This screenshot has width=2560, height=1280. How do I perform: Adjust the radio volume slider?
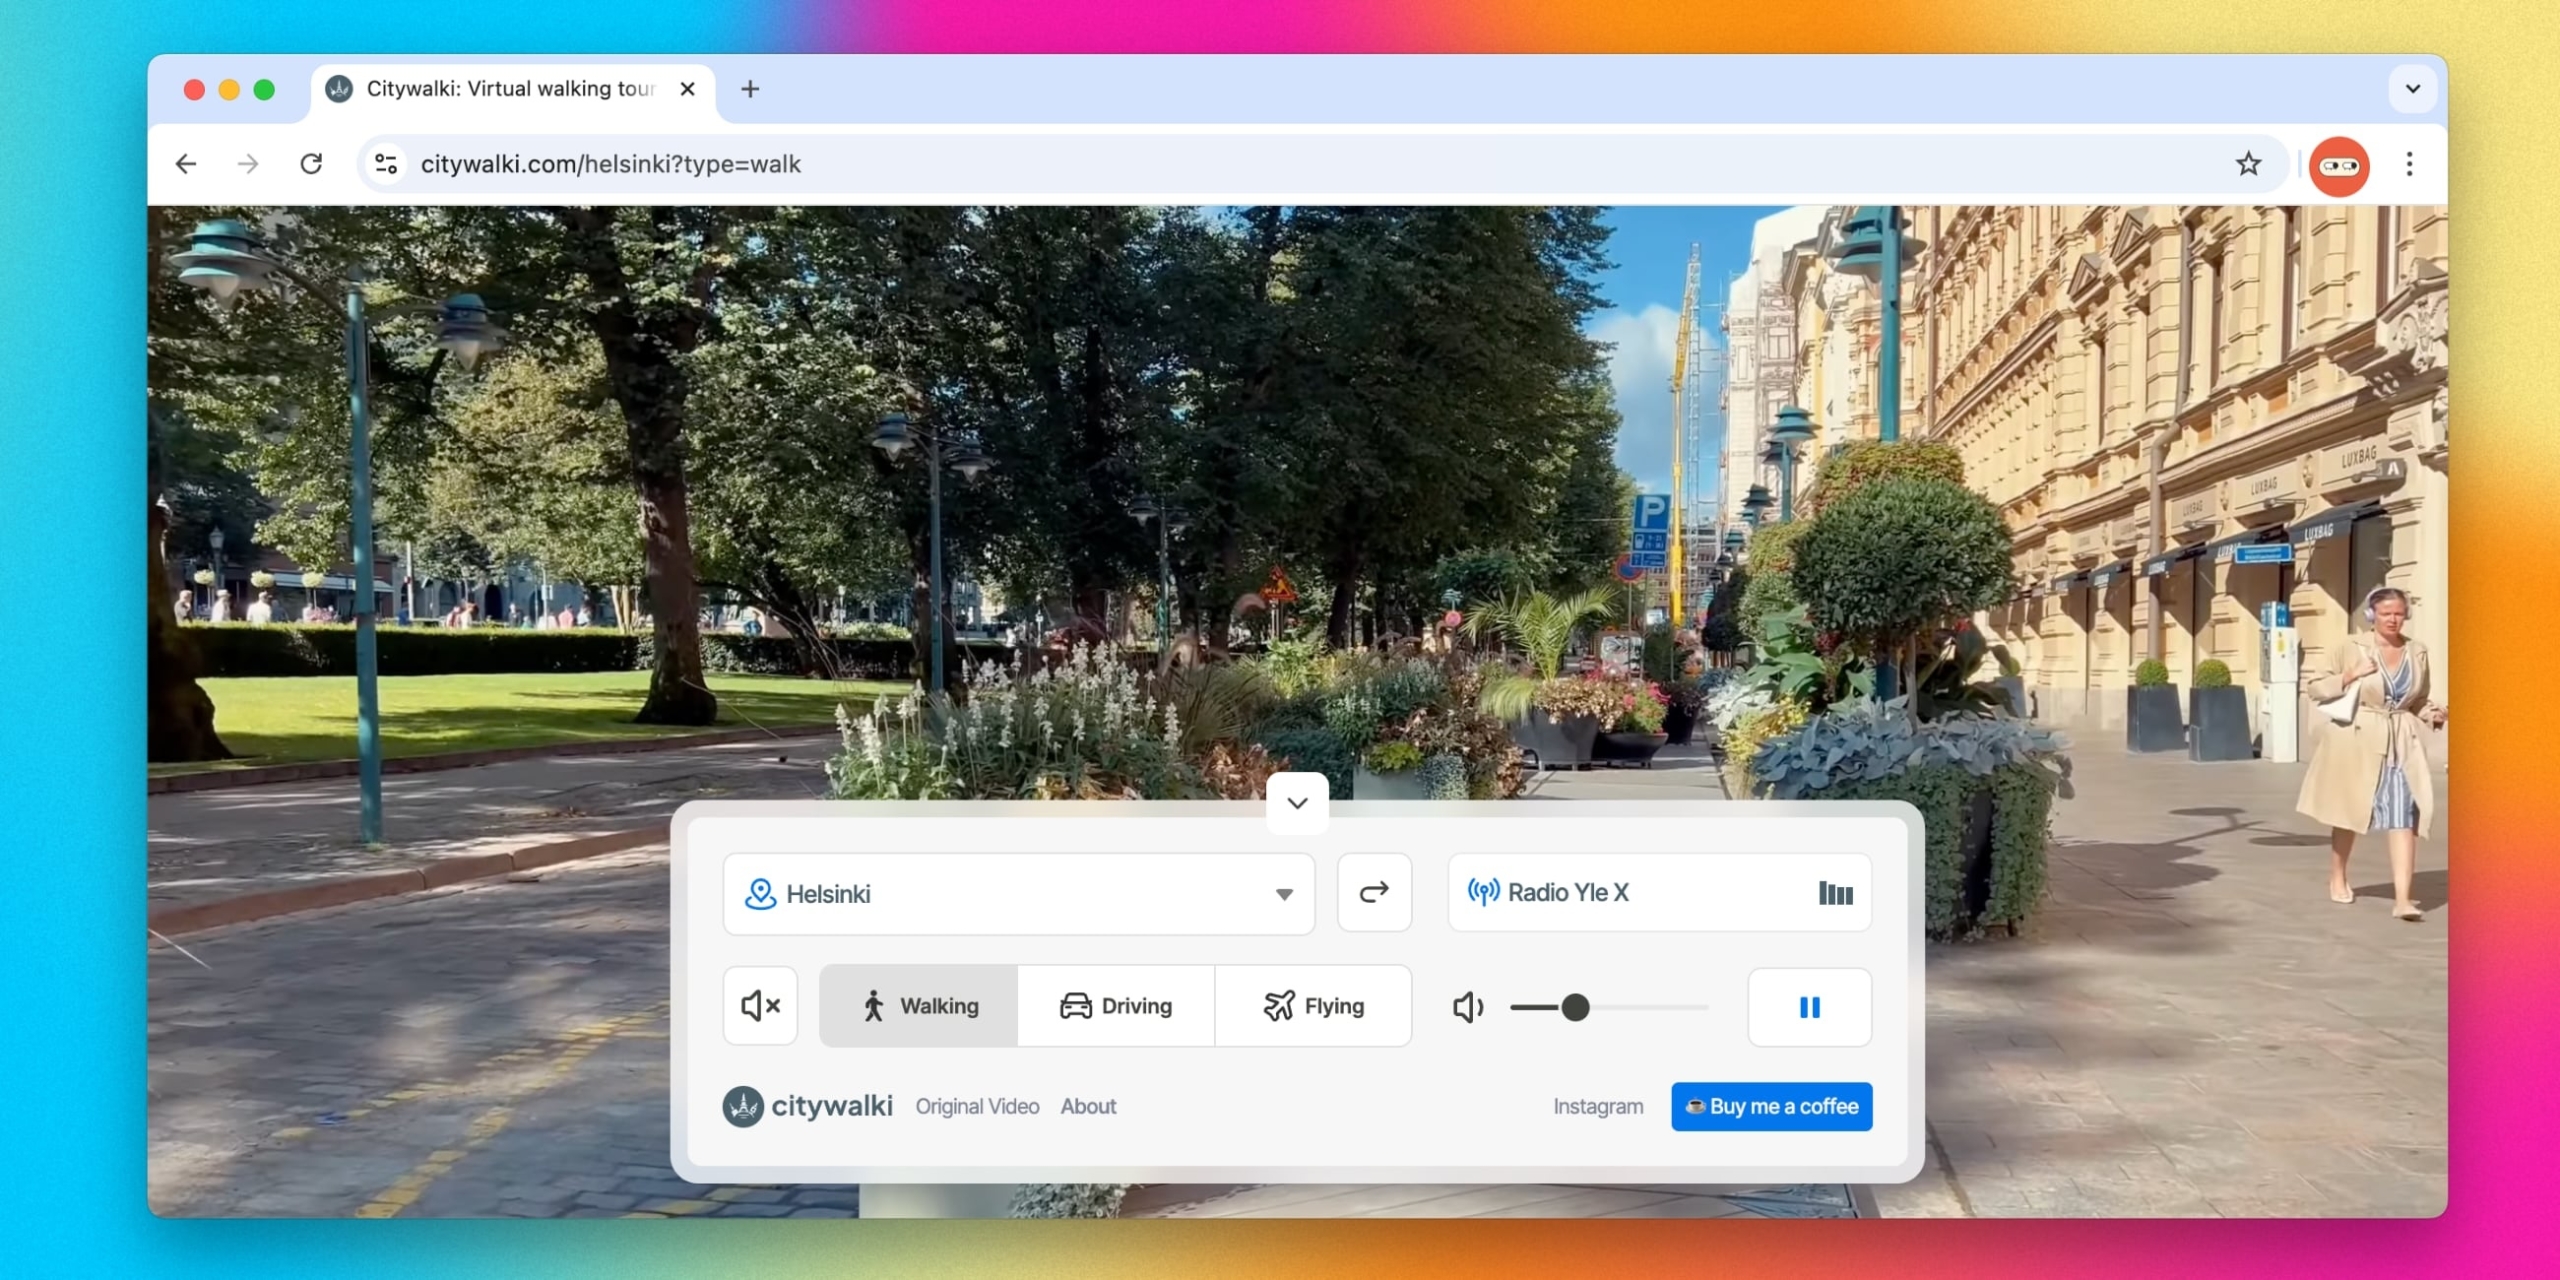pyautogui.click(x=1575, y=1007)
